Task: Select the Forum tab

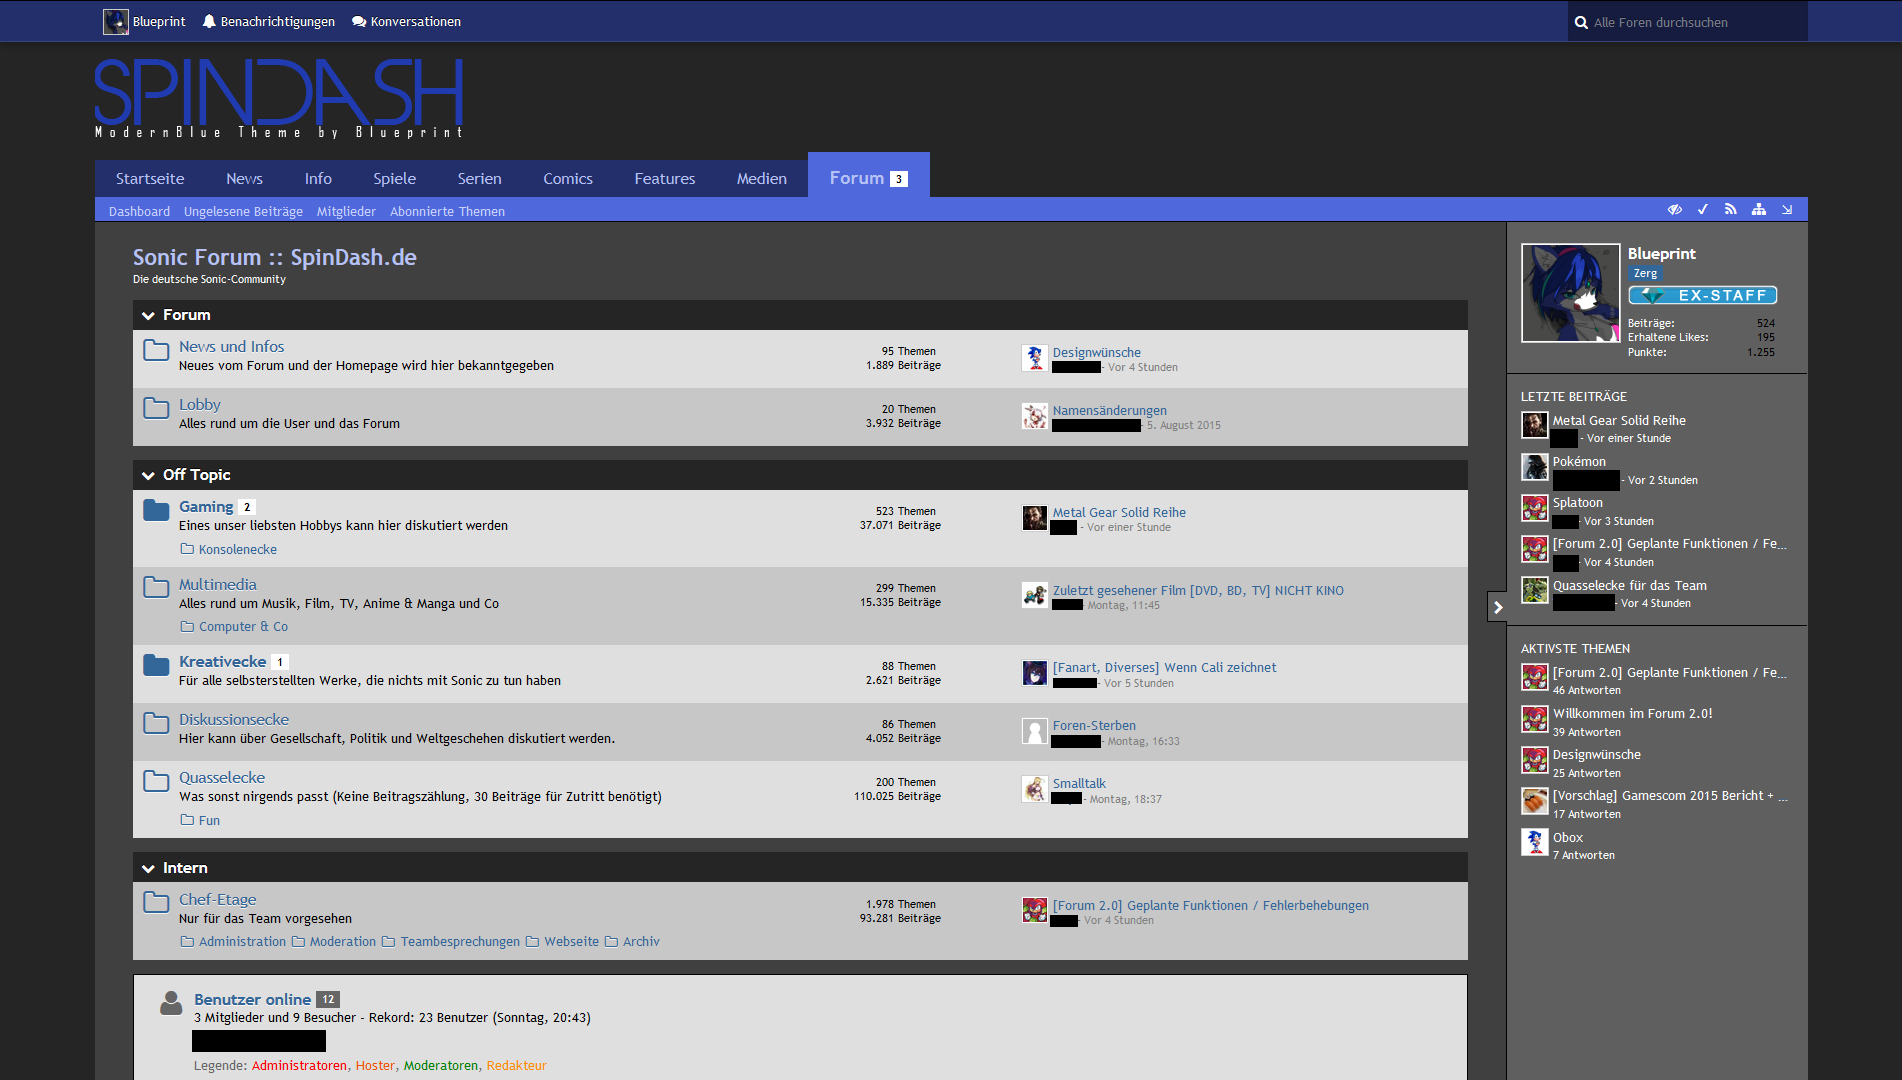Action: click(x=869, y=177)
